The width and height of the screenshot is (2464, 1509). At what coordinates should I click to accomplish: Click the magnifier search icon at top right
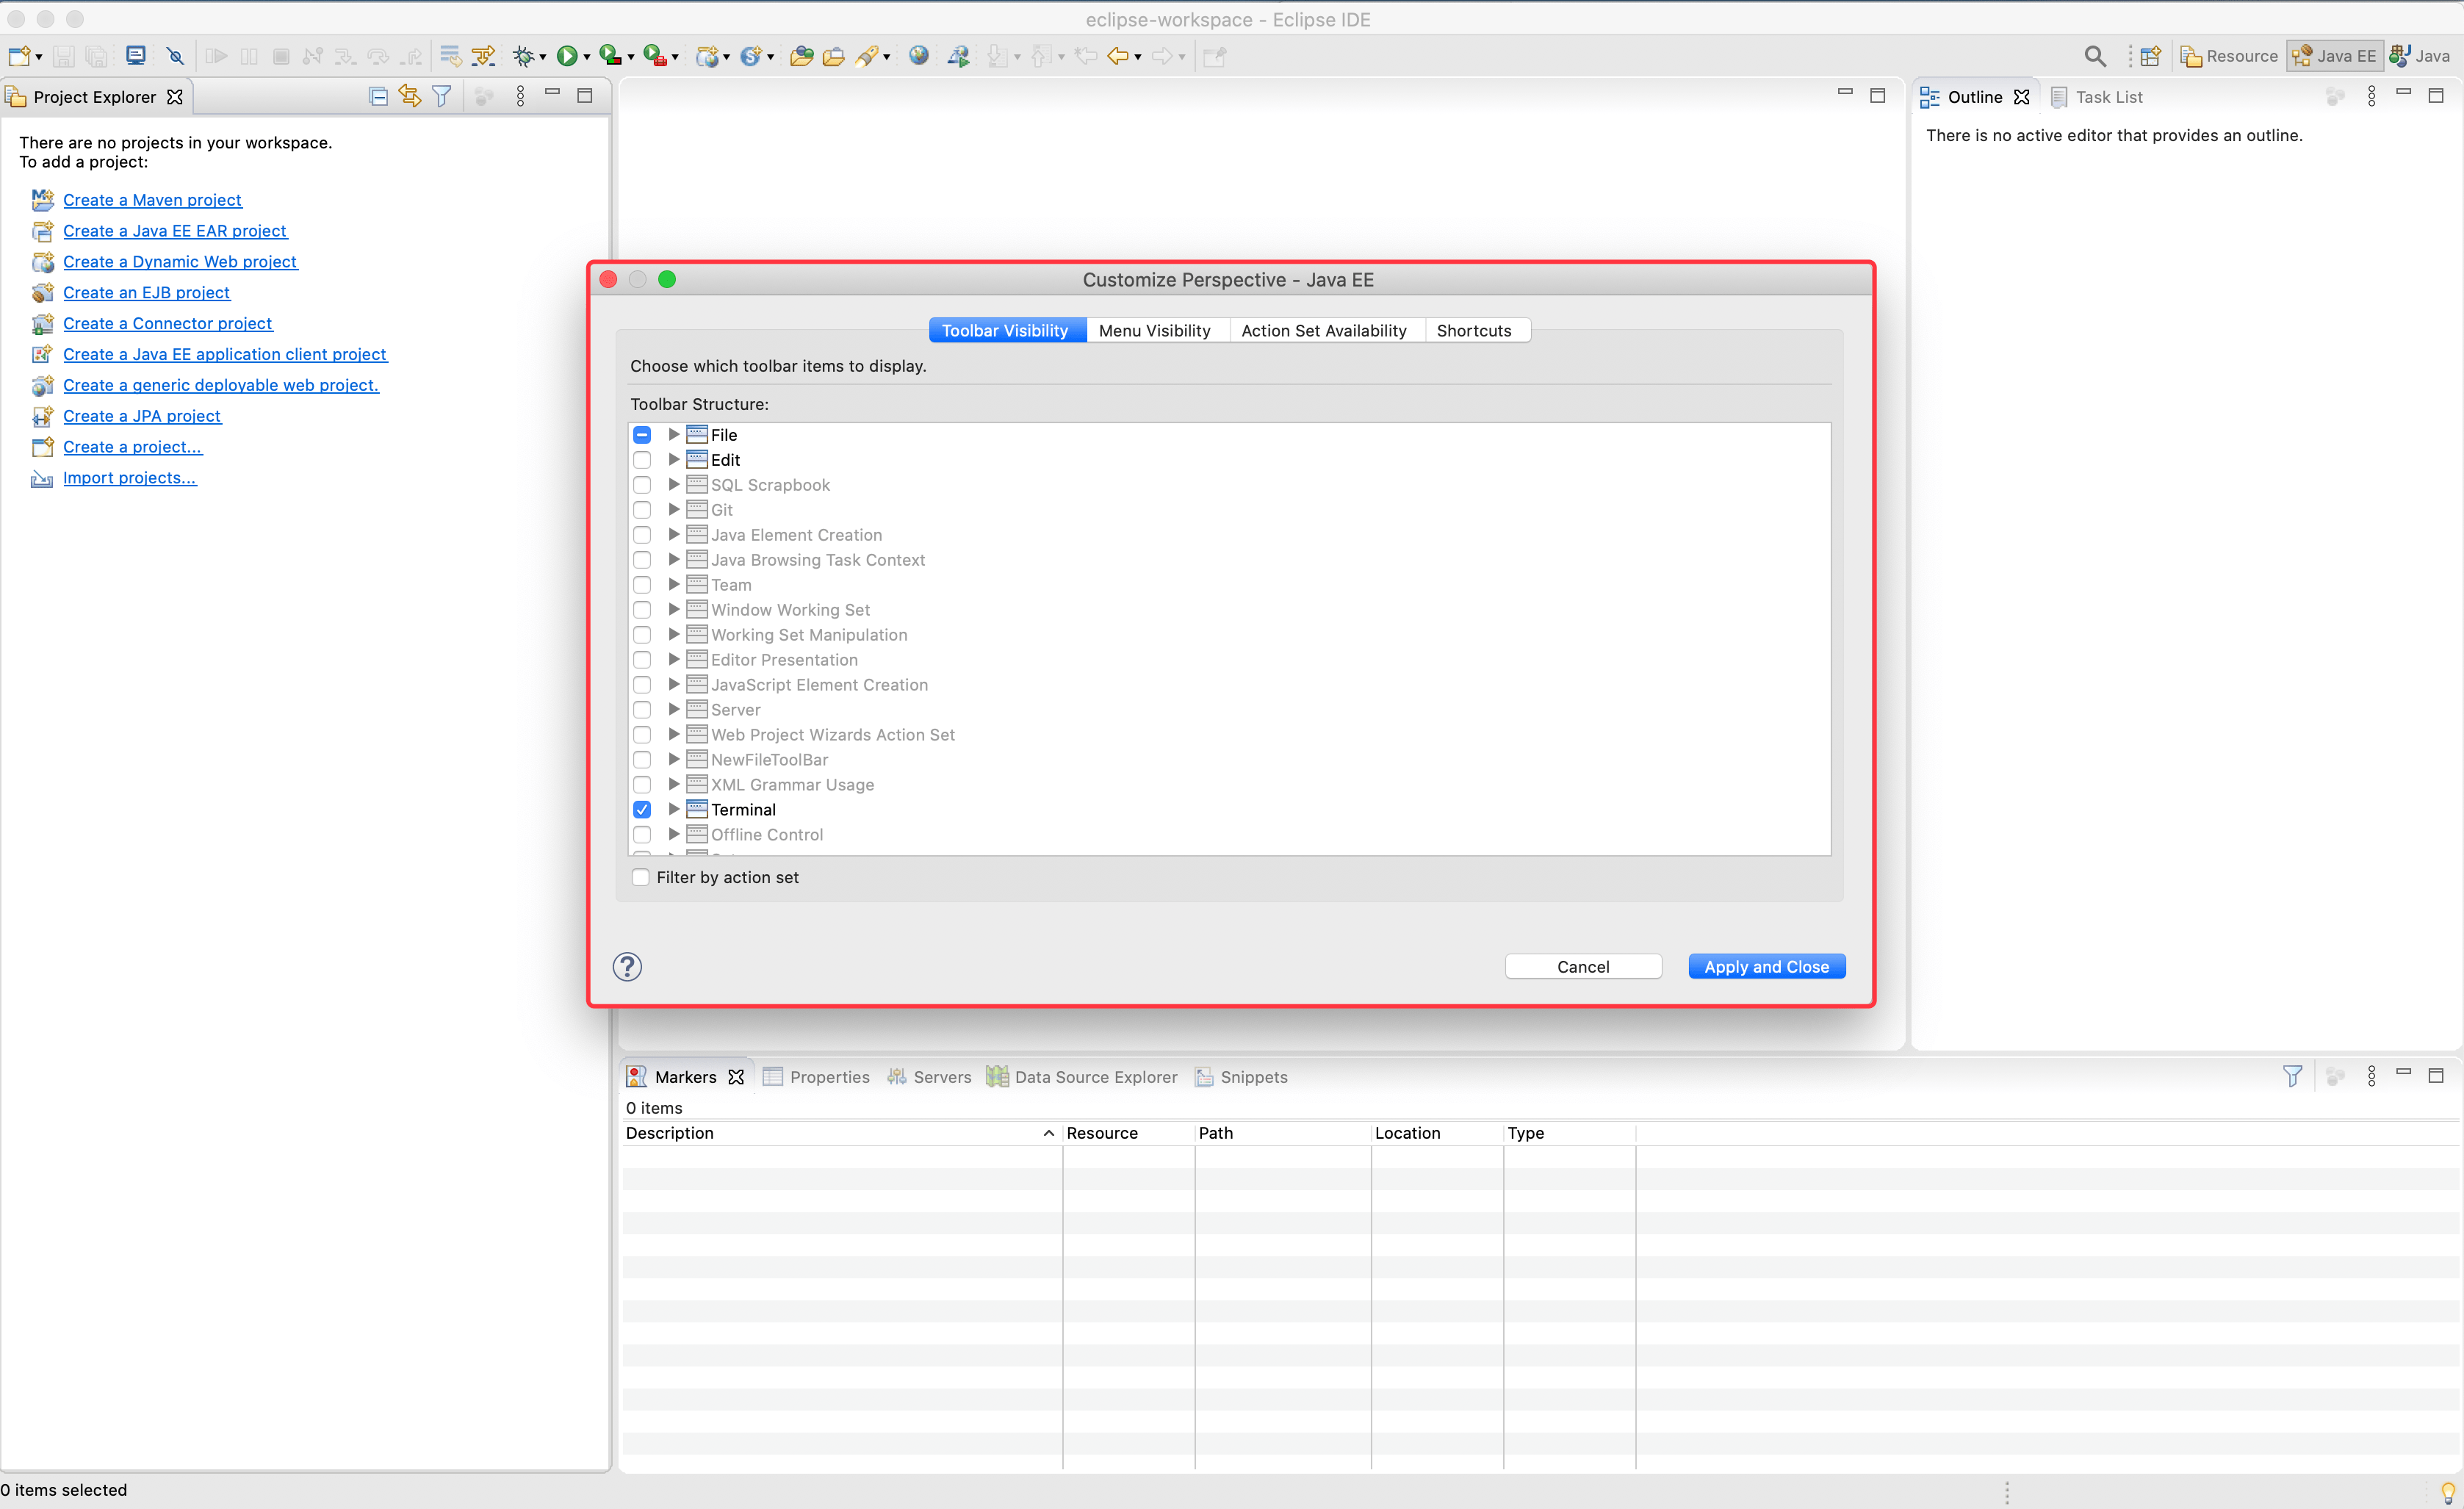point(2094,56)
